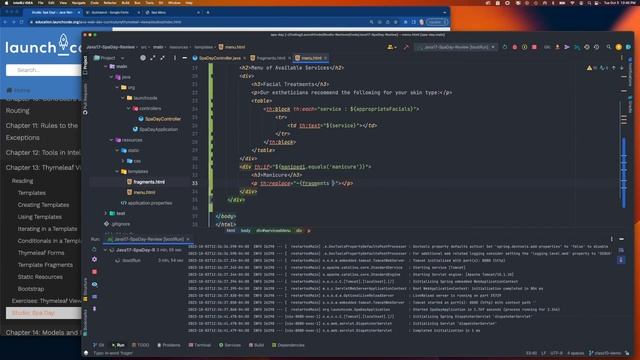Hide the Project panel with minus icon
Screen dimensions: 640x360
coord(184,58)
